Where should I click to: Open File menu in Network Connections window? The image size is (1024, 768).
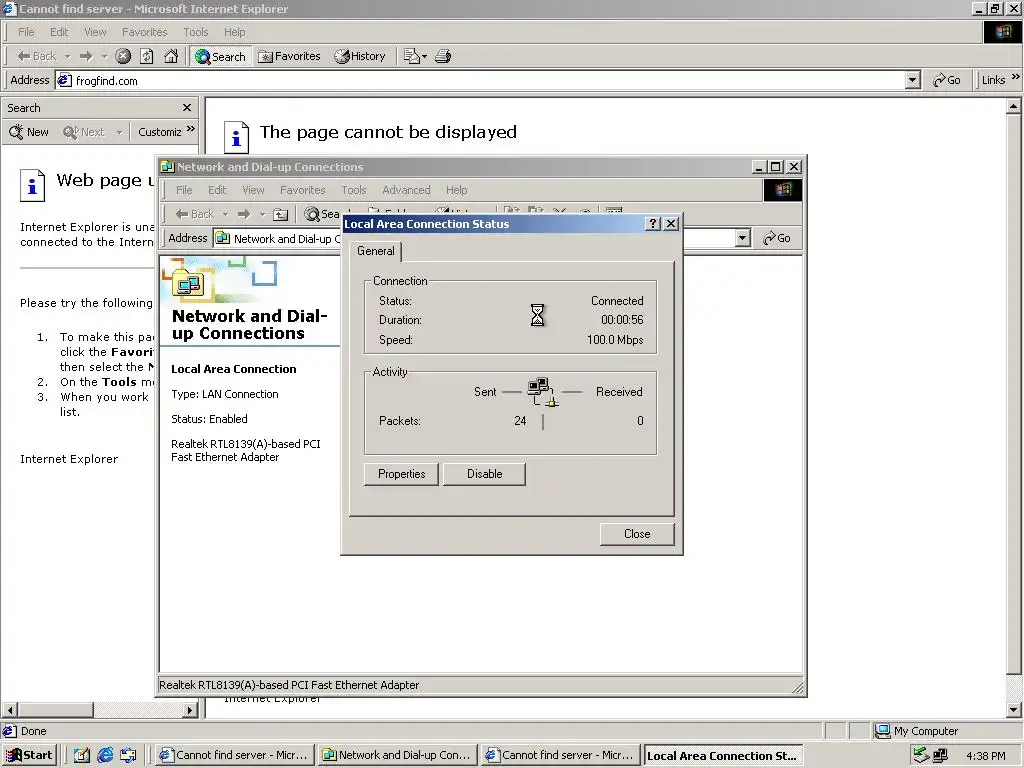point(184,190)
